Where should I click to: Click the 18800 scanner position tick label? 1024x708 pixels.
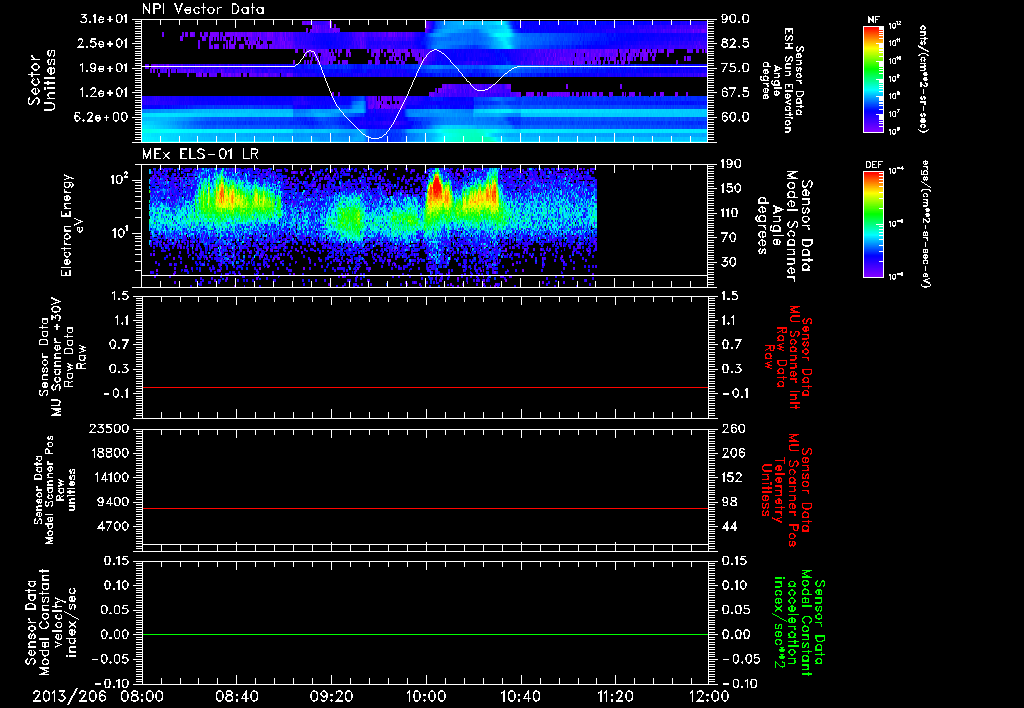pyautogui.click(x=110, y=453)
